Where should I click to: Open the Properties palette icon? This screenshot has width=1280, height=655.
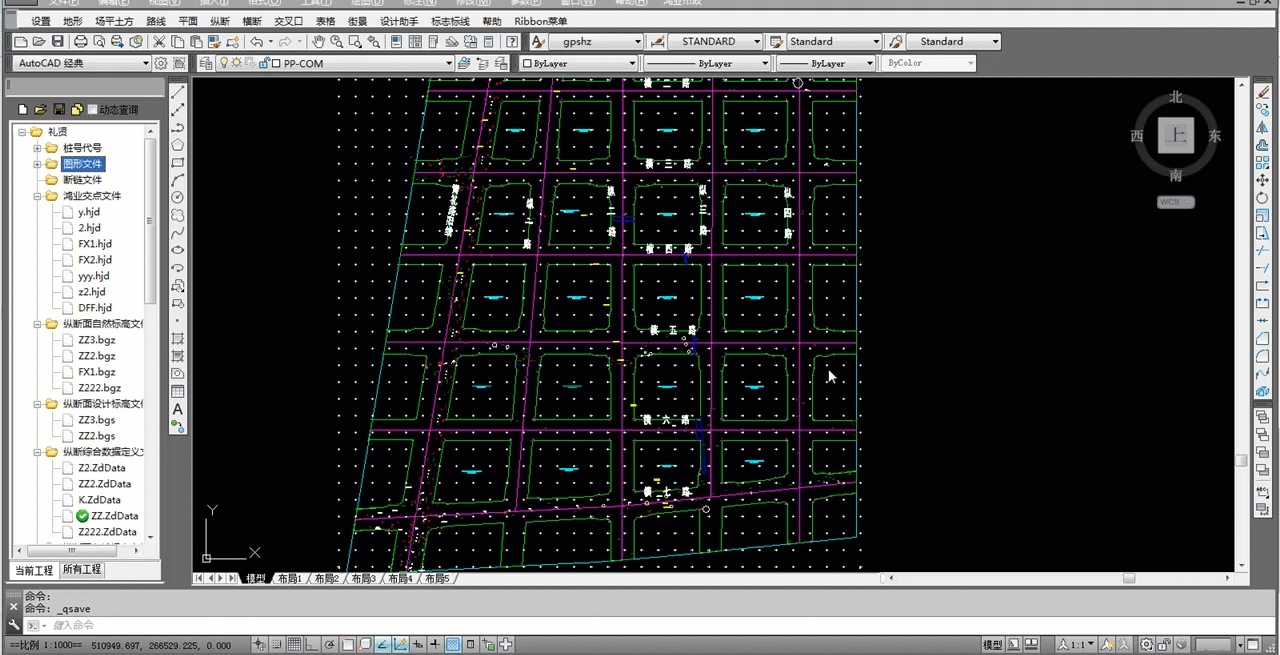tap(396, 41)
